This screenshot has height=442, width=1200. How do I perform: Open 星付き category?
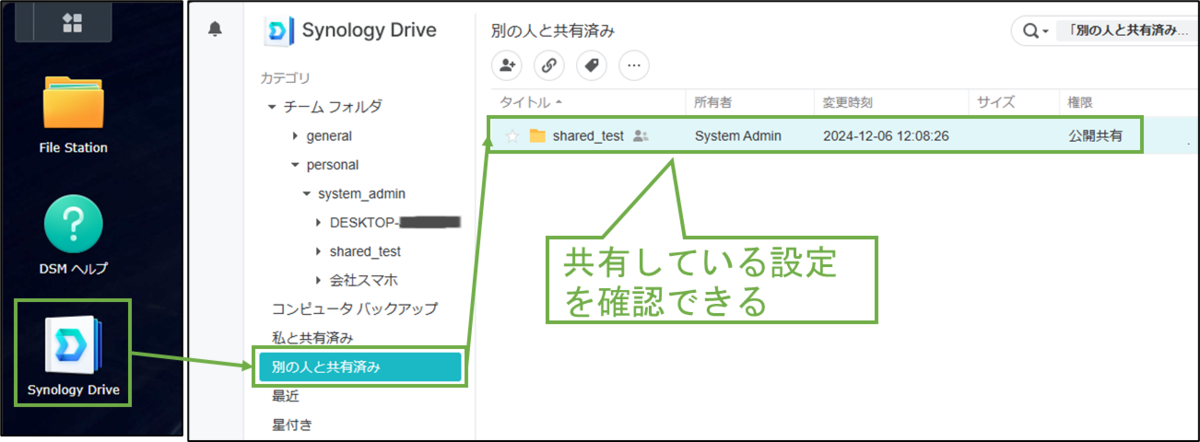(x=292, y=425)
